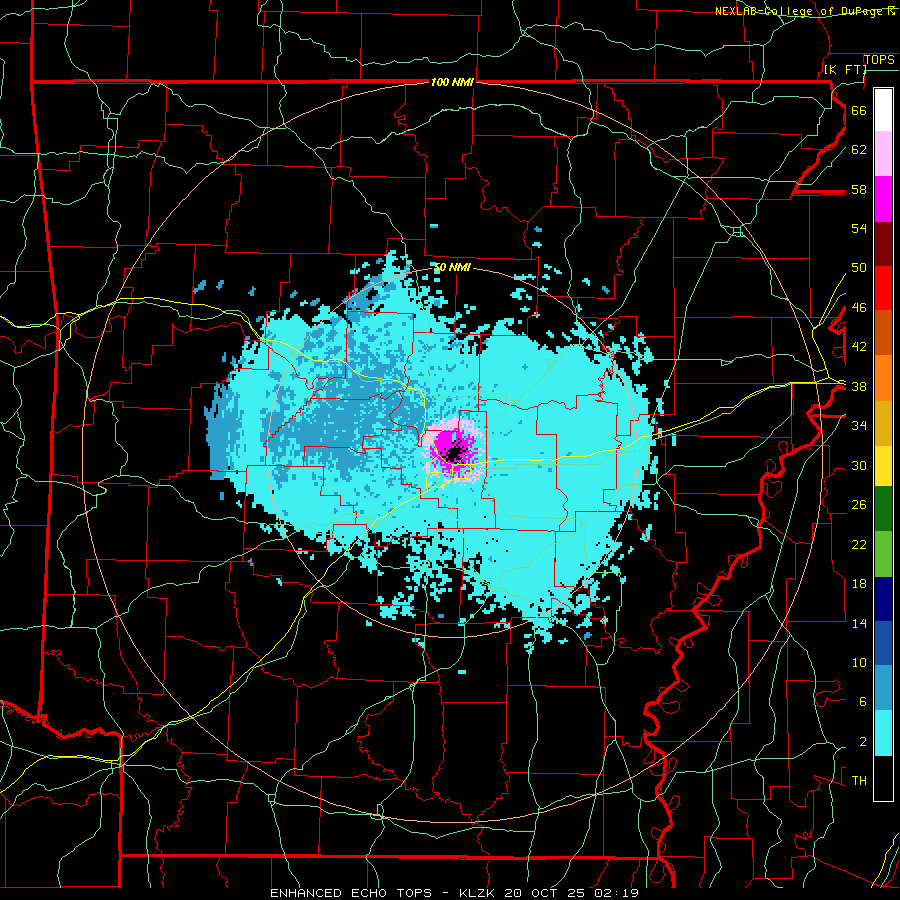
Task: Click the legend value "26"
Action: click(x=859, y=505)
